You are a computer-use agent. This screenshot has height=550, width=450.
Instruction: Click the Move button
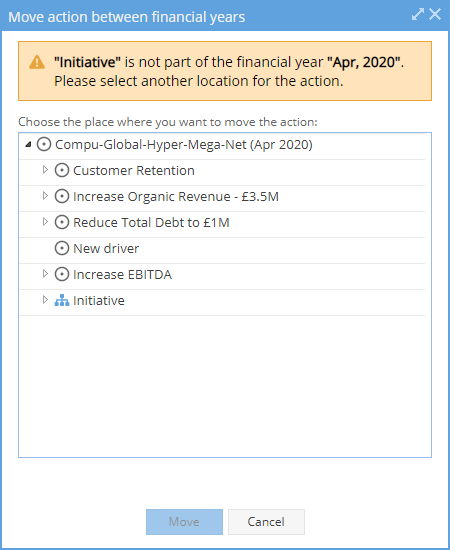184,522
